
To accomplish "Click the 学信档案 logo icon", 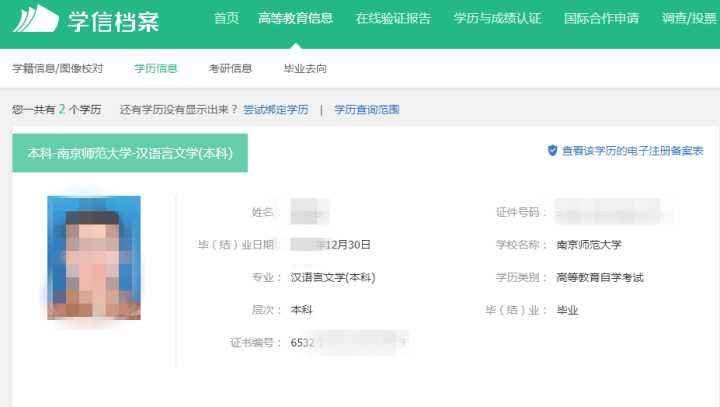I will (x=36, y=19).
